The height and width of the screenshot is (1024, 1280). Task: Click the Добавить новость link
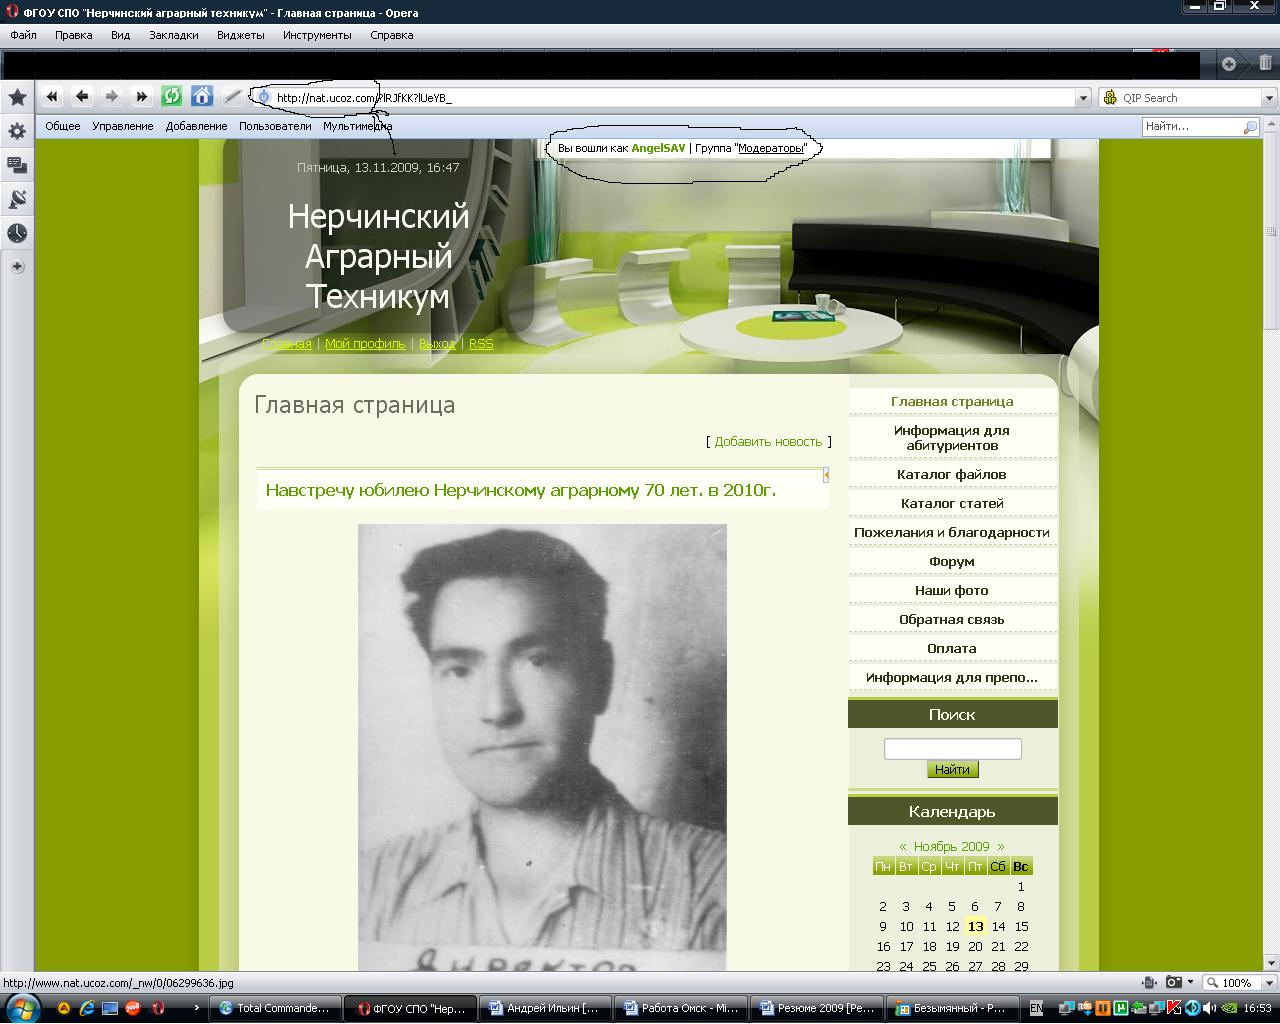[x=768, y=441]
